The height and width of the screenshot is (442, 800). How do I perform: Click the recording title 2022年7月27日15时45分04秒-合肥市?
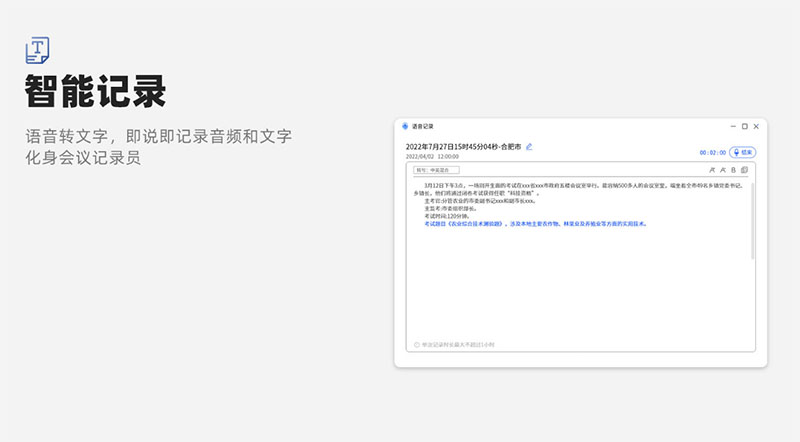click(463, 146)
